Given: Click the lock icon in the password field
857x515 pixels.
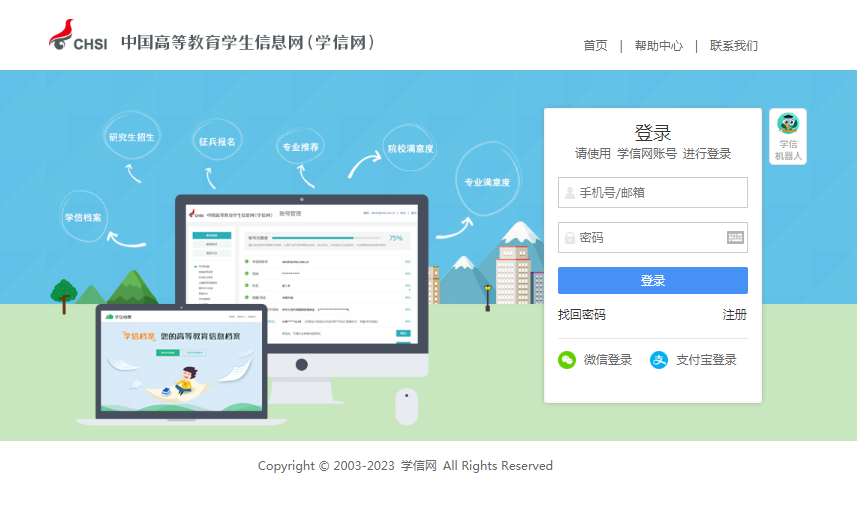Looking at the screenshot, I should click(x=570, y=238).
